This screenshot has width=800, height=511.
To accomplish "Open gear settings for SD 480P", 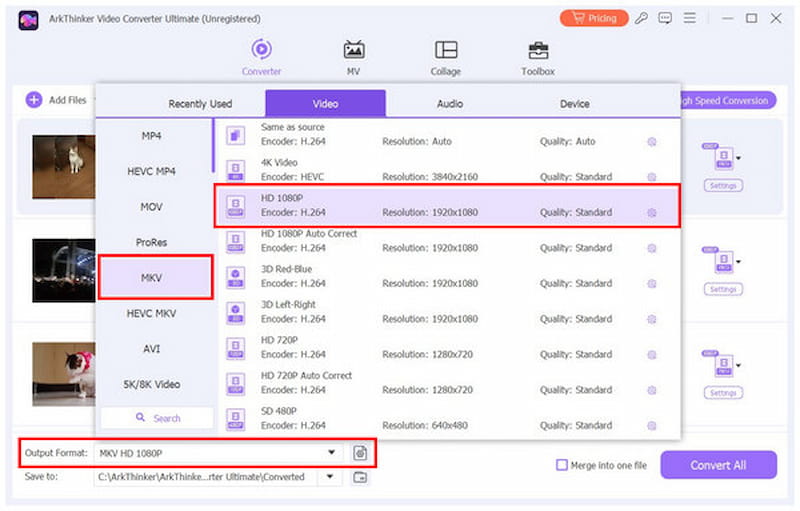I will 652,425.
